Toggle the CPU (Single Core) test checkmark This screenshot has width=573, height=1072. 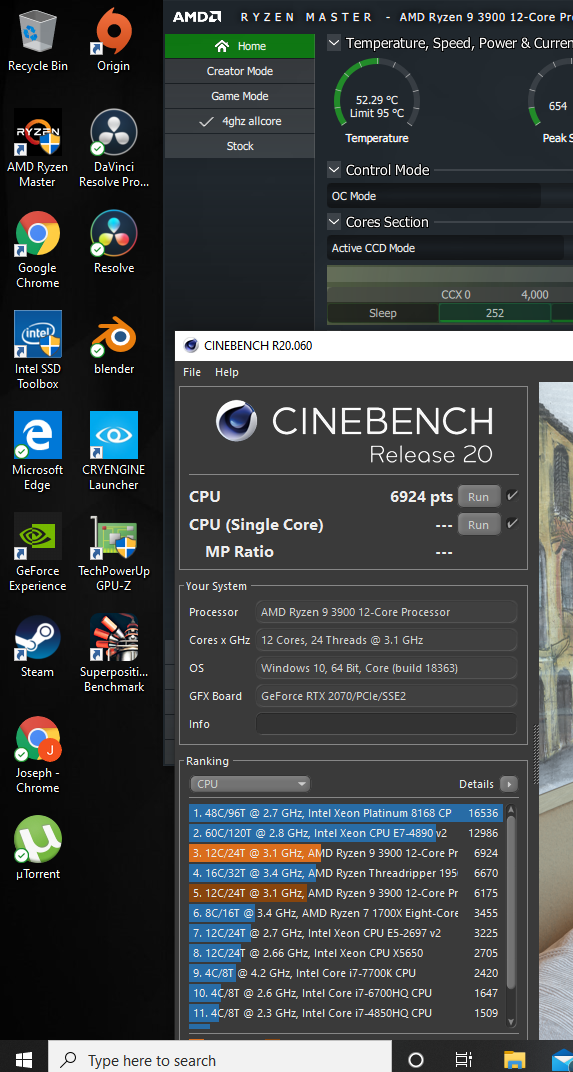pyautogui.click(x=511, y=524)
